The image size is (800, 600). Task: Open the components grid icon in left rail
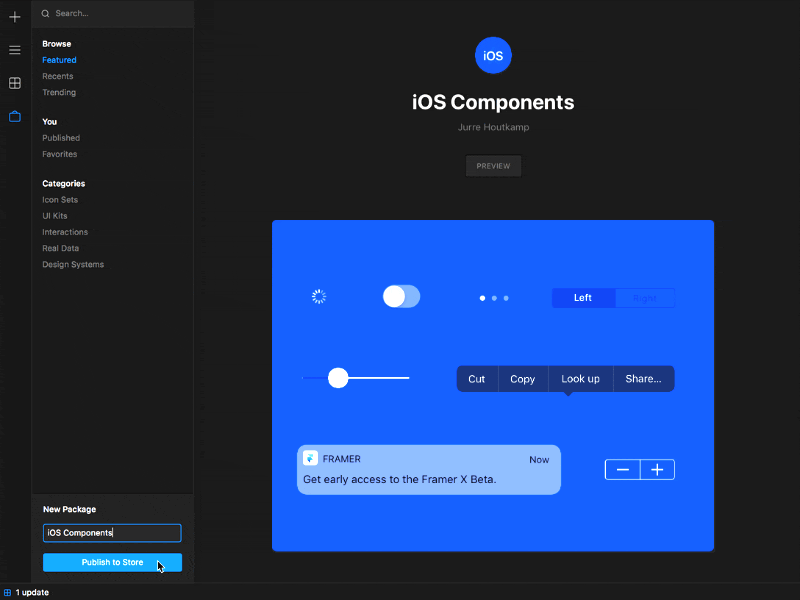[15, 83]
